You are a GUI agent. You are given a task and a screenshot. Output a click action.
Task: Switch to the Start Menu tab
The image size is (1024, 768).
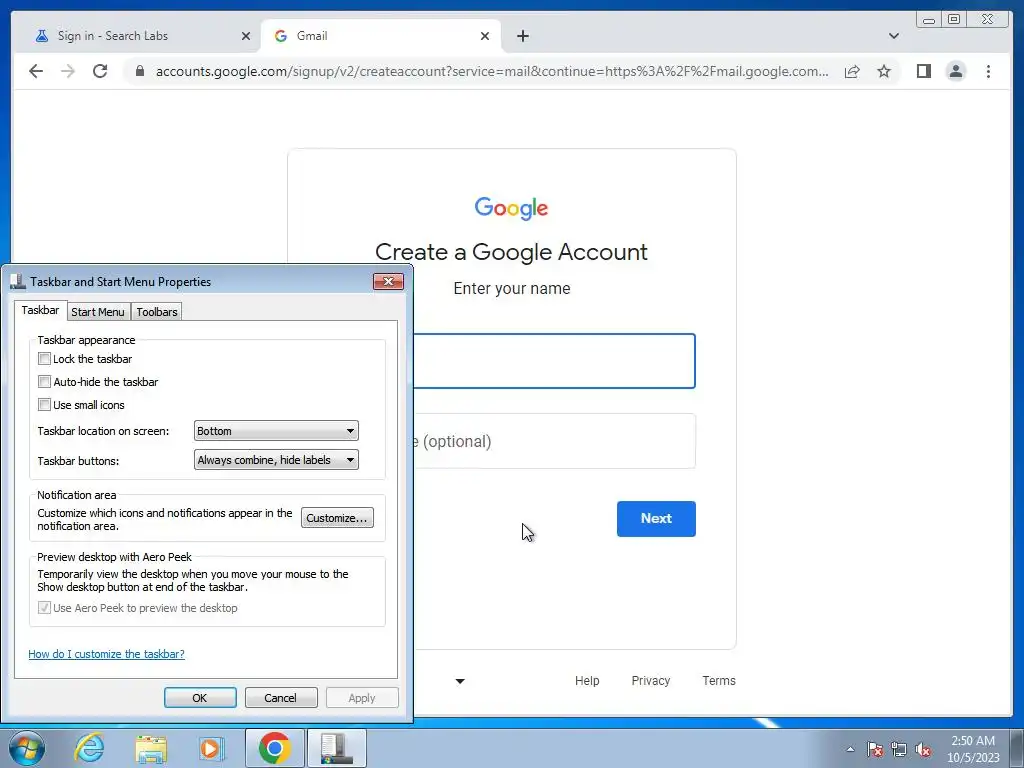click(98, 312)
